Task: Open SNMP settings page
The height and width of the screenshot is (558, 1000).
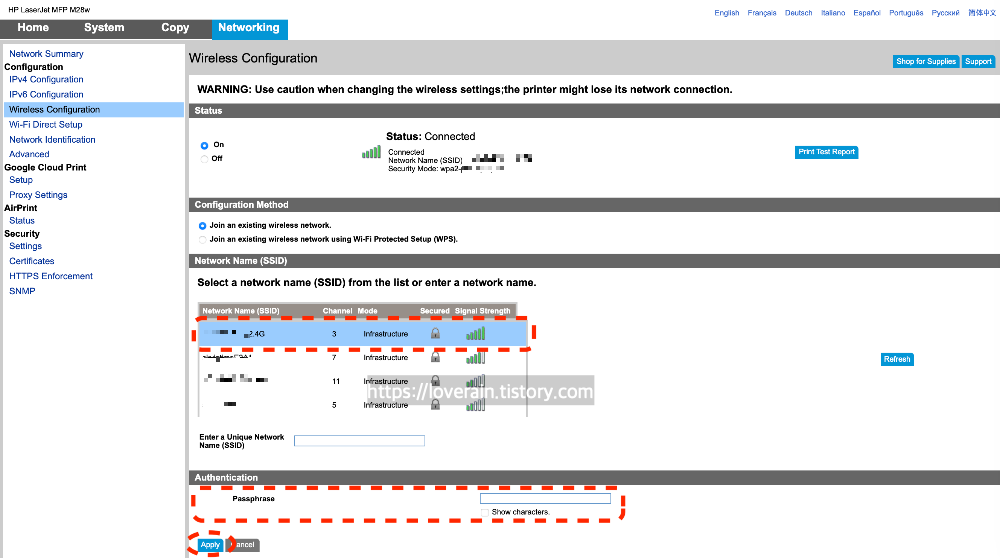Action: click(22, 291)
